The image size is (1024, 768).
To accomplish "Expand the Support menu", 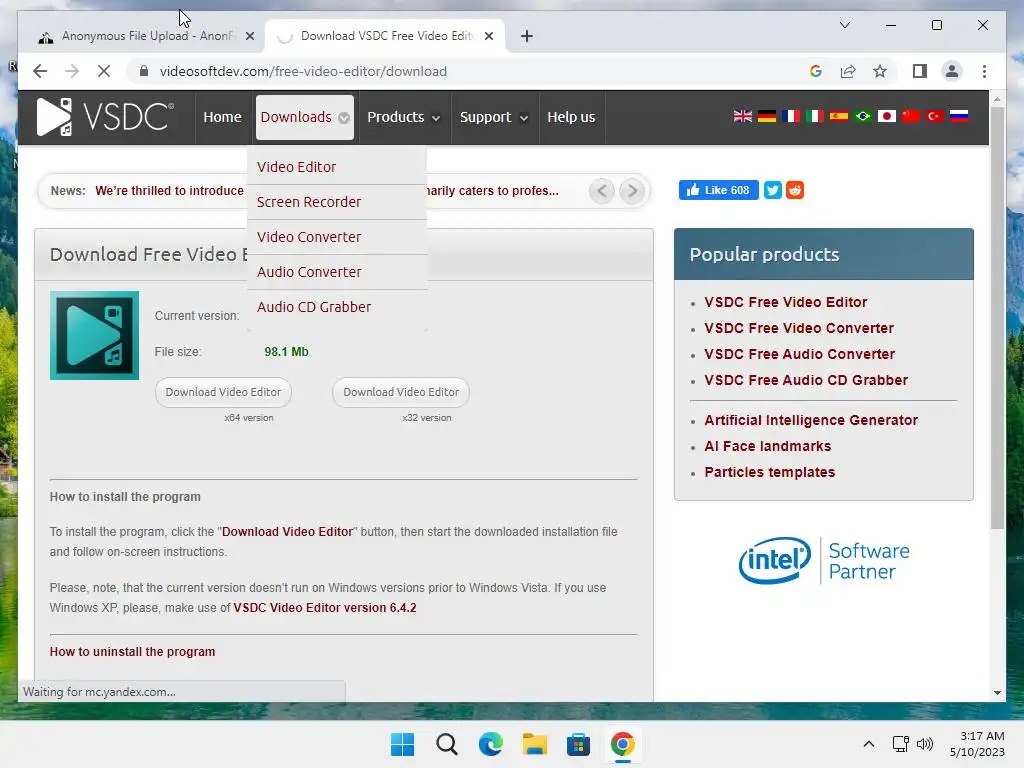I will (494, 118).
